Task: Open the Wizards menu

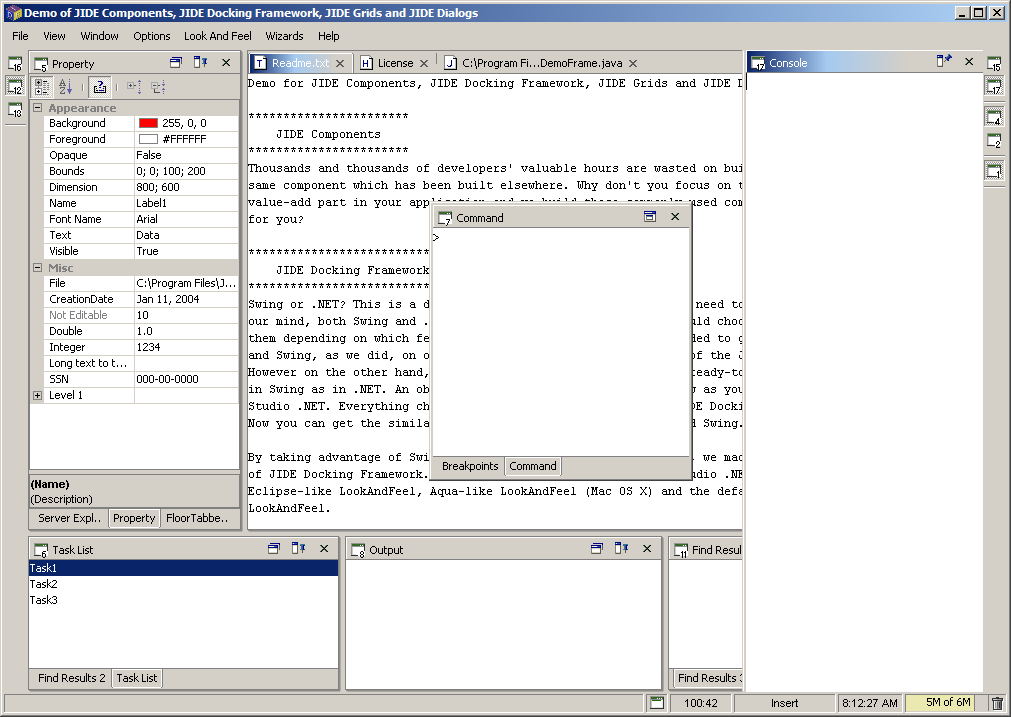Action: pos(284,36)
